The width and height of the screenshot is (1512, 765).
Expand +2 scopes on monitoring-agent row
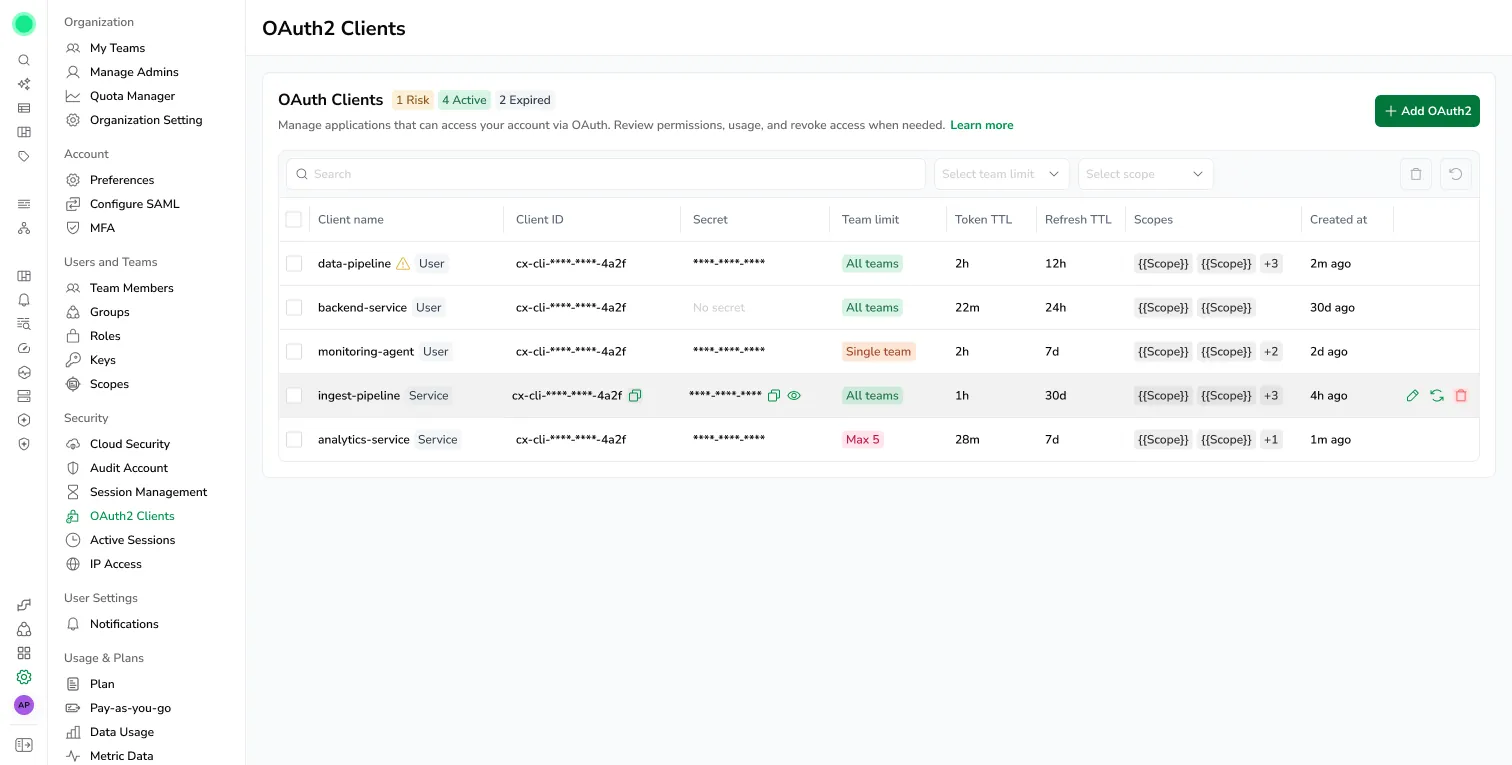[1271, 352]
